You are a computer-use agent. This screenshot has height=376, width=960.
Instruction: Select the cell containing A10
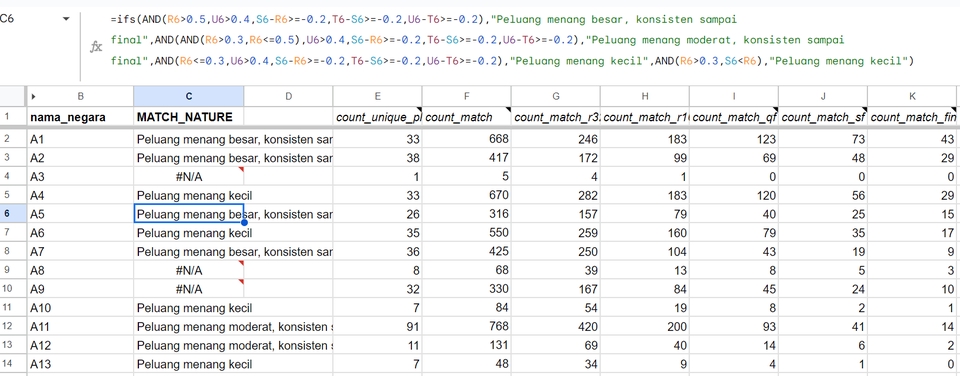(80, 308)
